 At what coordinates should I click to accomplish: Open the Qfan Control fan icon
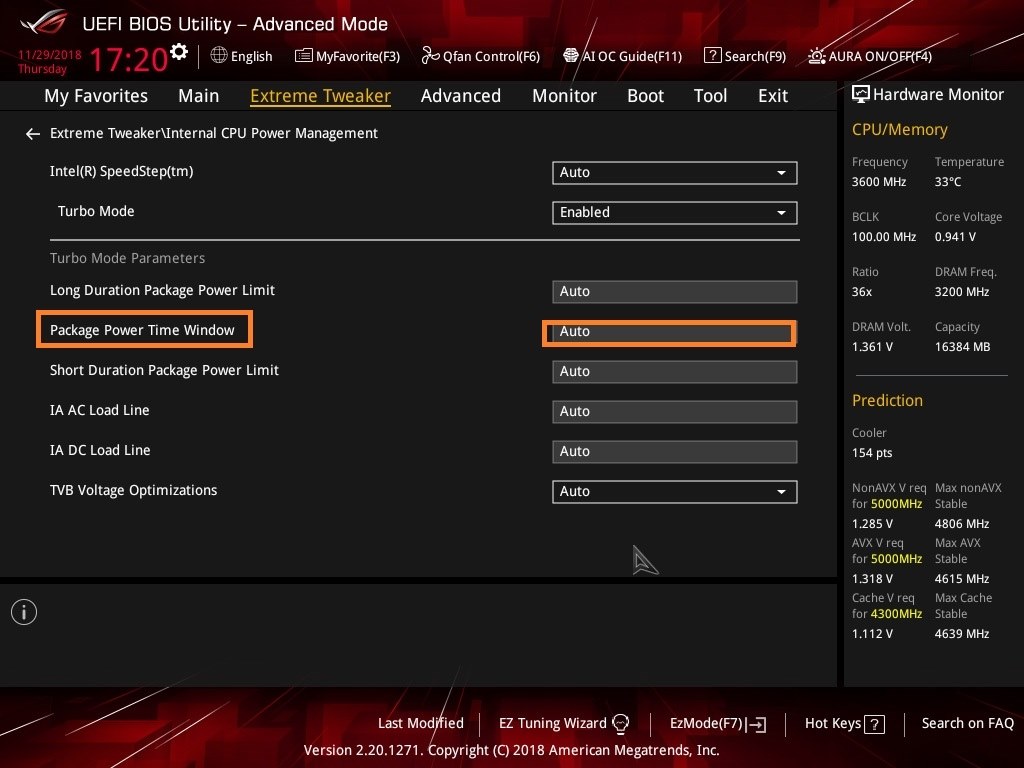click(430, 56)
